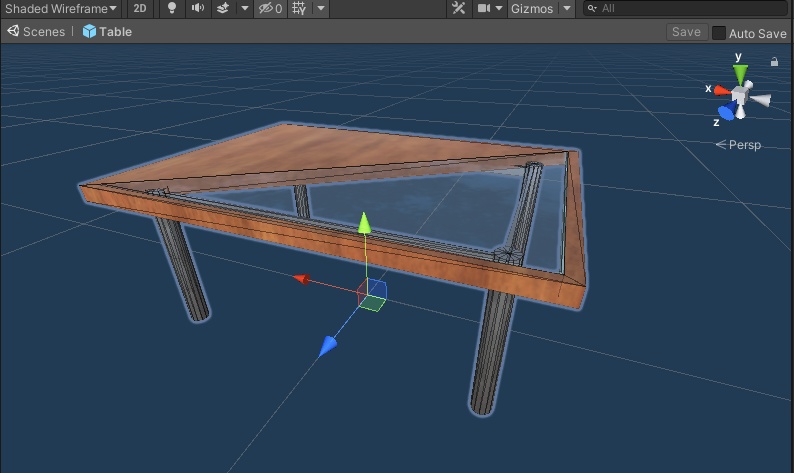This screenshot has height=473, width=794.
Task: Click the orientation gizmo center cube
Action: pos(741,95)
